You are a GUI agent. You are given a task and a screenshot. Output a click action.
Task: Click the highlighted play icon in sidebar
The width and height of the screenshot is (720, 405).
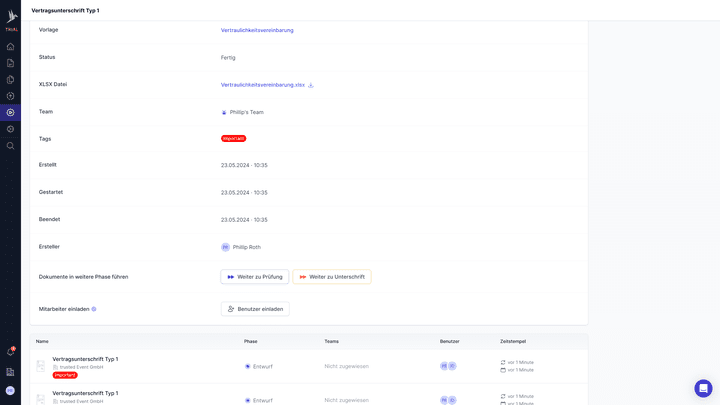(10, 112)
